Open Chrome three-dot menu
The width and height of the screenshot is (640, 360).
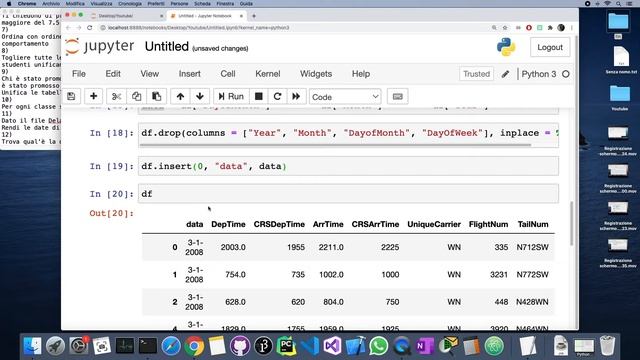tap(572, 28)
